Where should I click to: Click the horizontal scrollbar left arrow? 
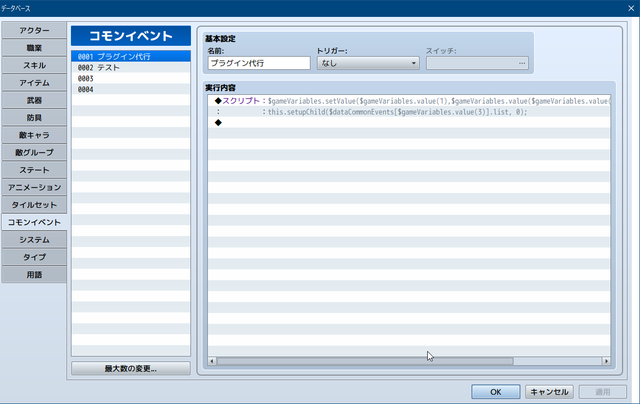212,361
